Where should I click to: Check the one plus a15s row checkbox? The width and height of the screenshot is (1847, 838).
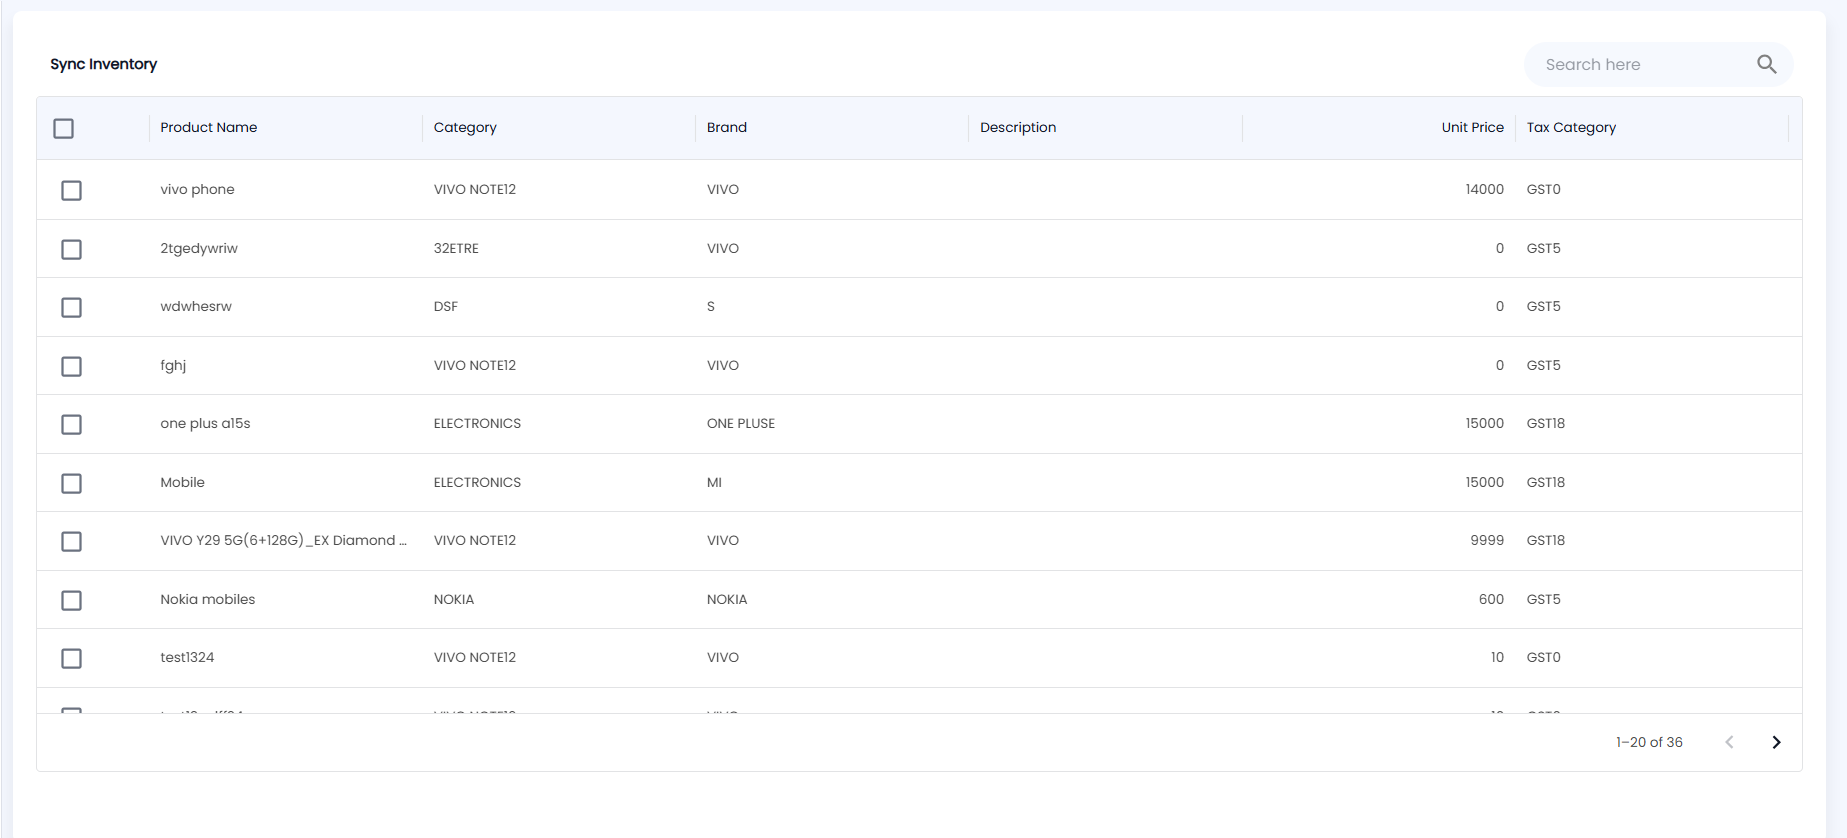coord(71,424)
